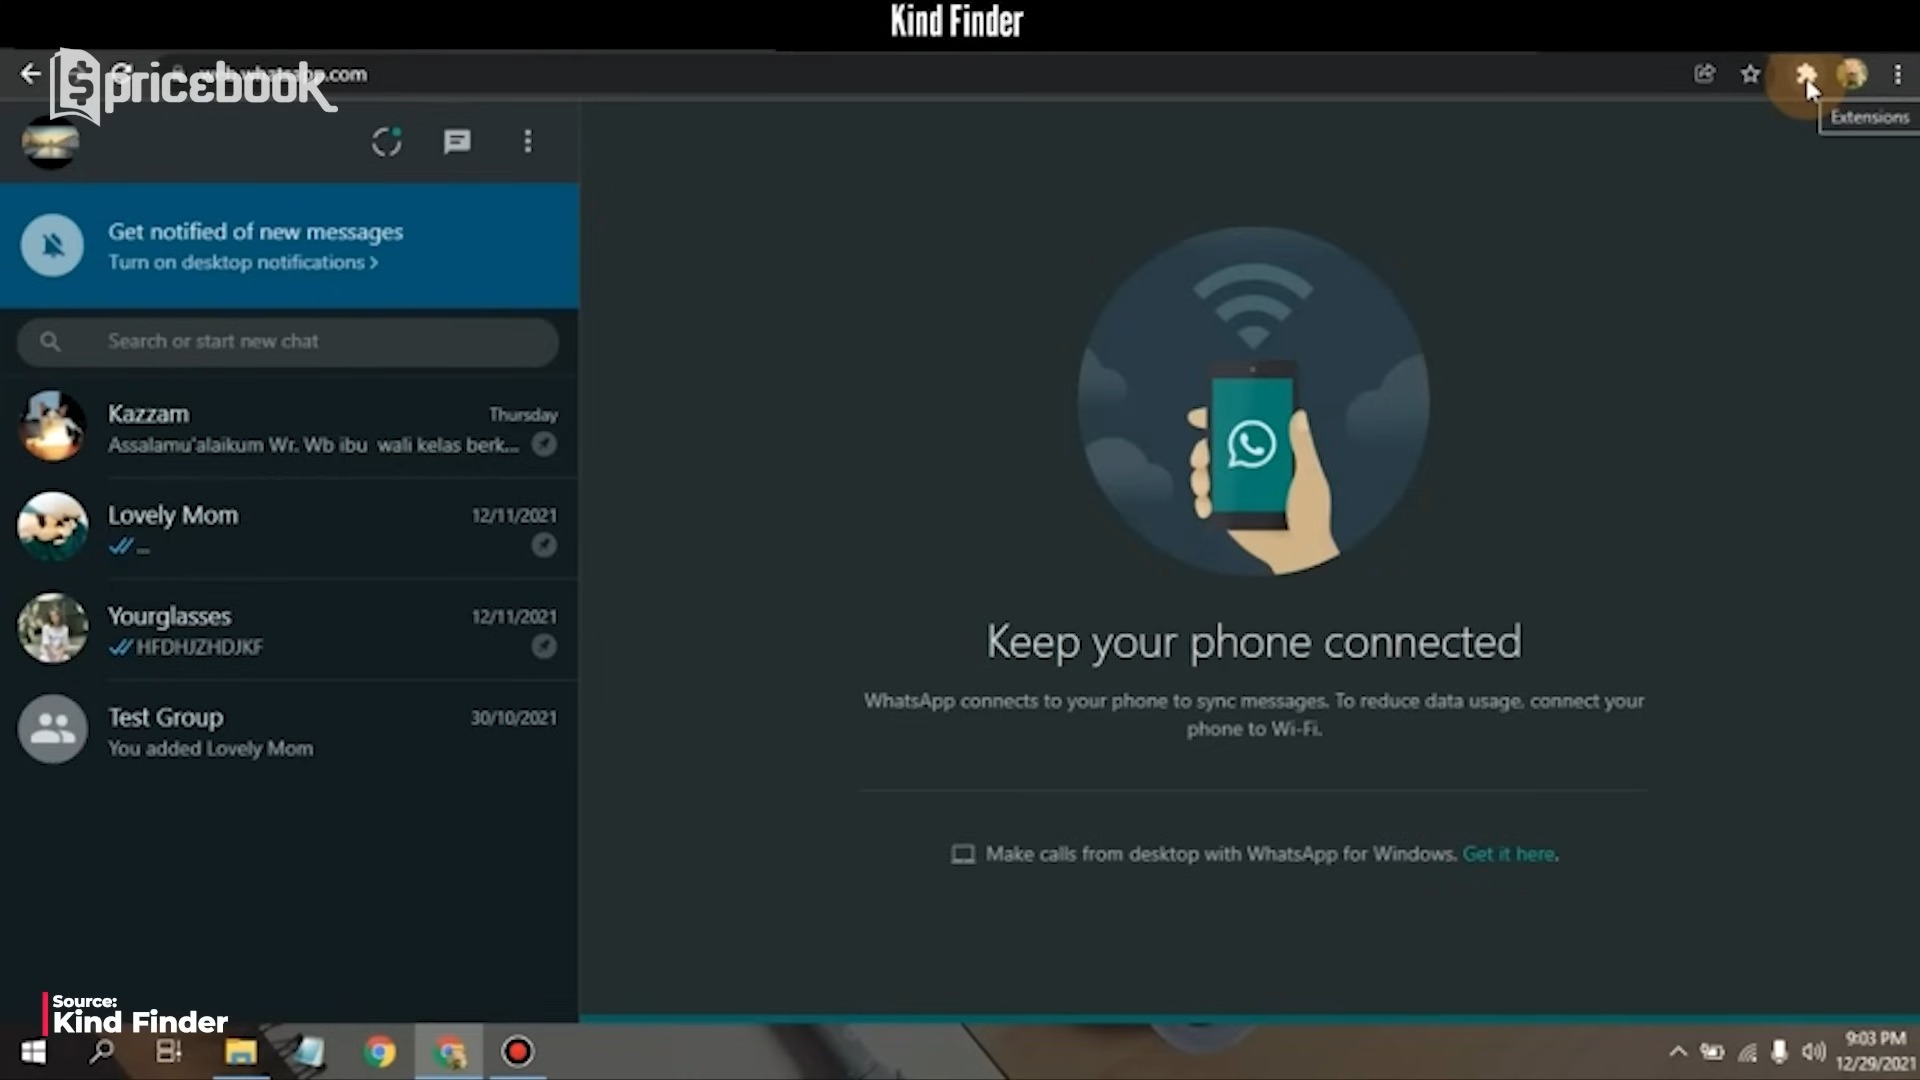Click the battery icon in system tray
Viewport: 1920px width, 1080px height.
tap(1712, 1052)
